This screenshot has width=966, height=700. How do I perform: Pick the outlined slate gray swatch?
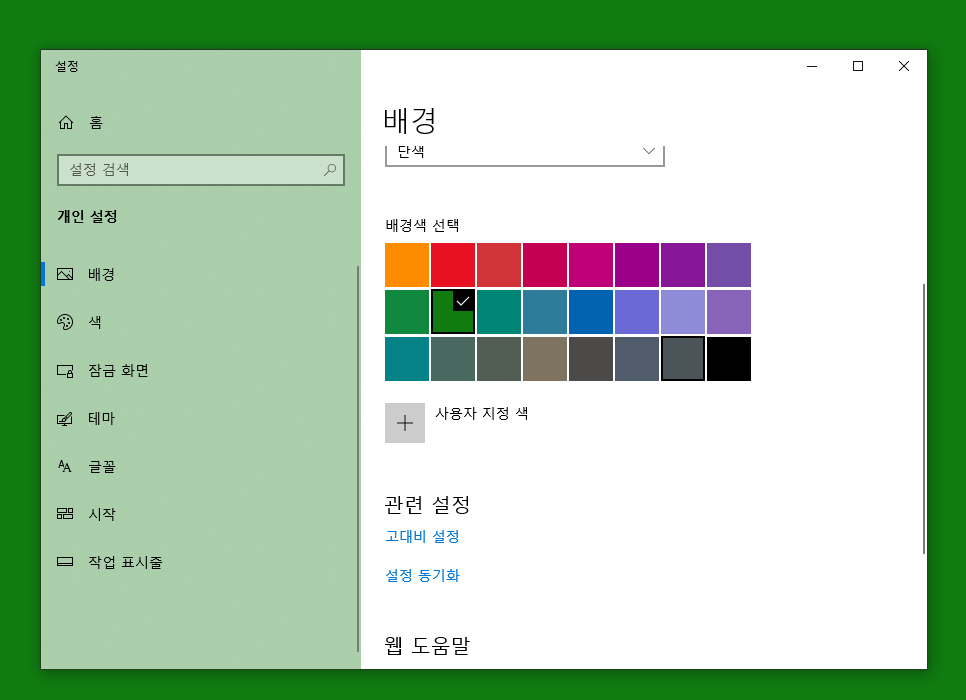tap(683, 359)
